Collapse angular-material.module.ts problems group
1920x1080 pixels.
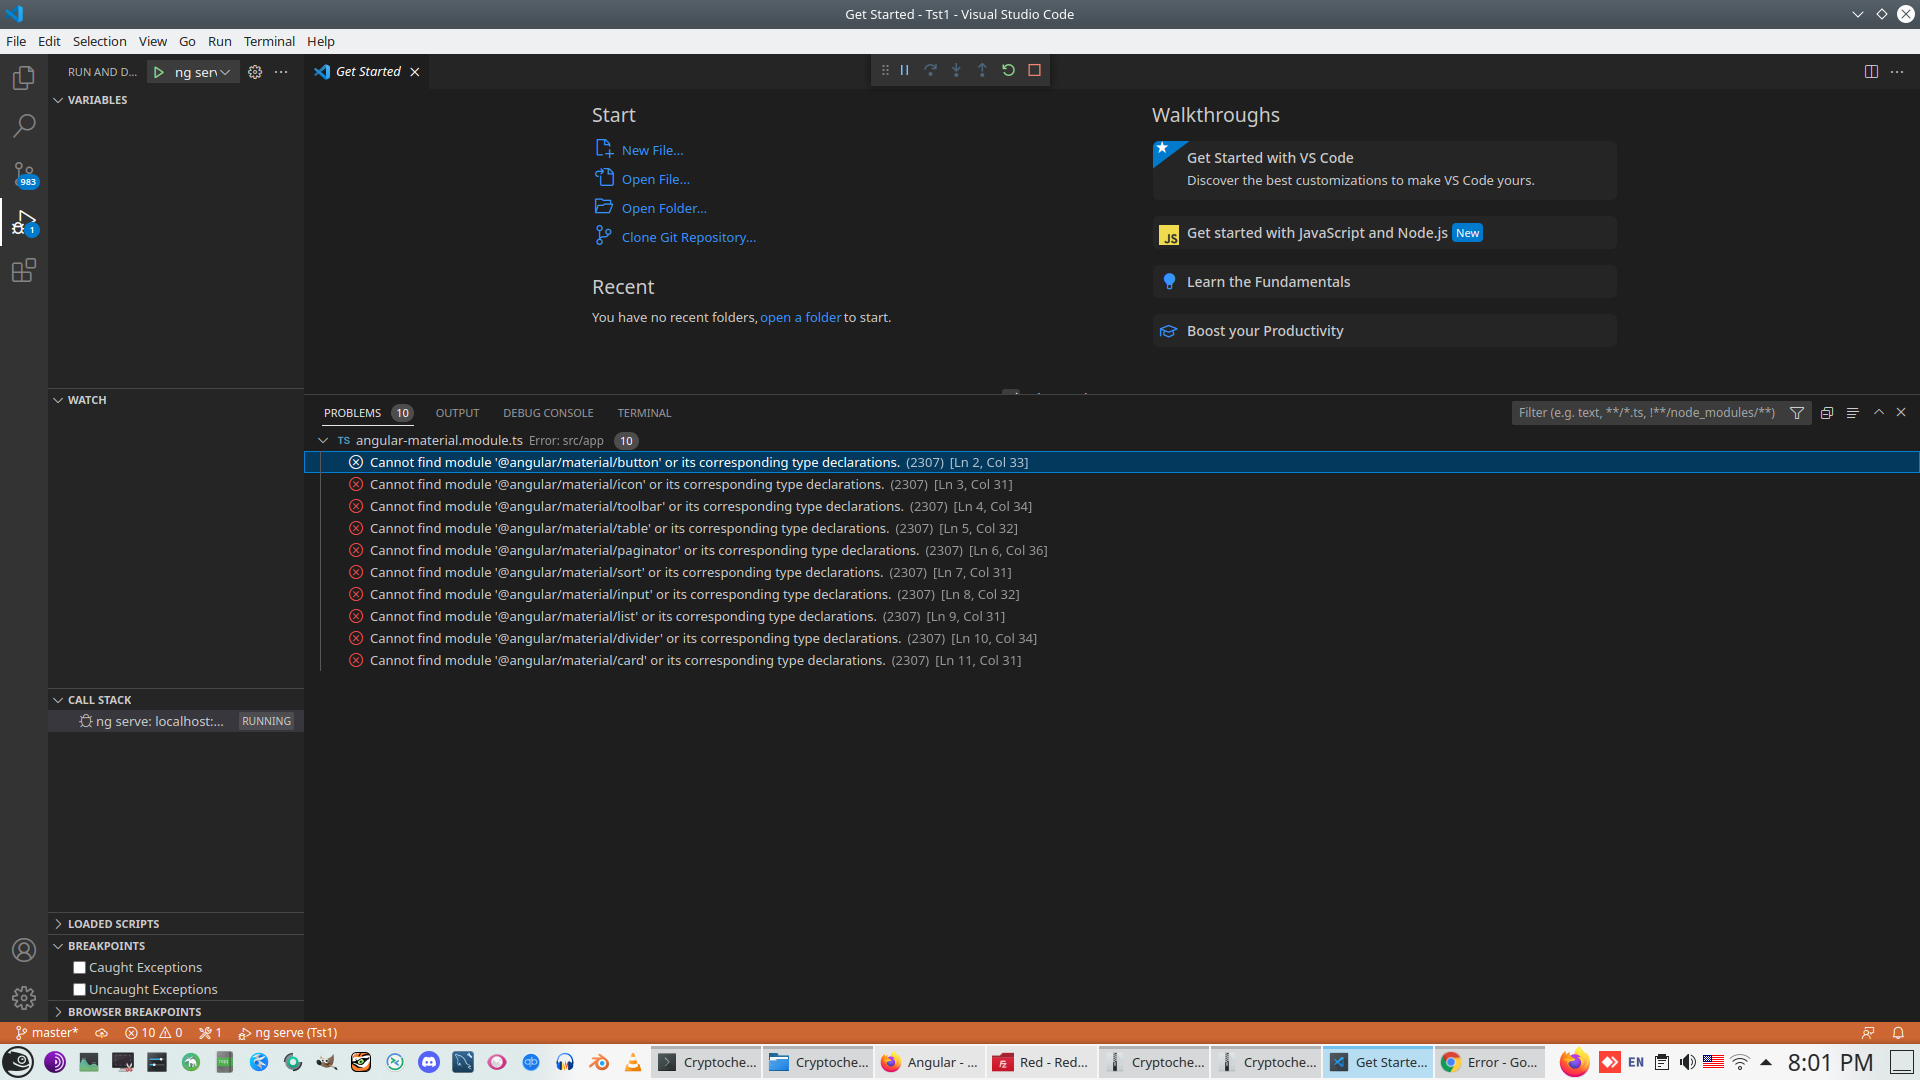[323, 440]
